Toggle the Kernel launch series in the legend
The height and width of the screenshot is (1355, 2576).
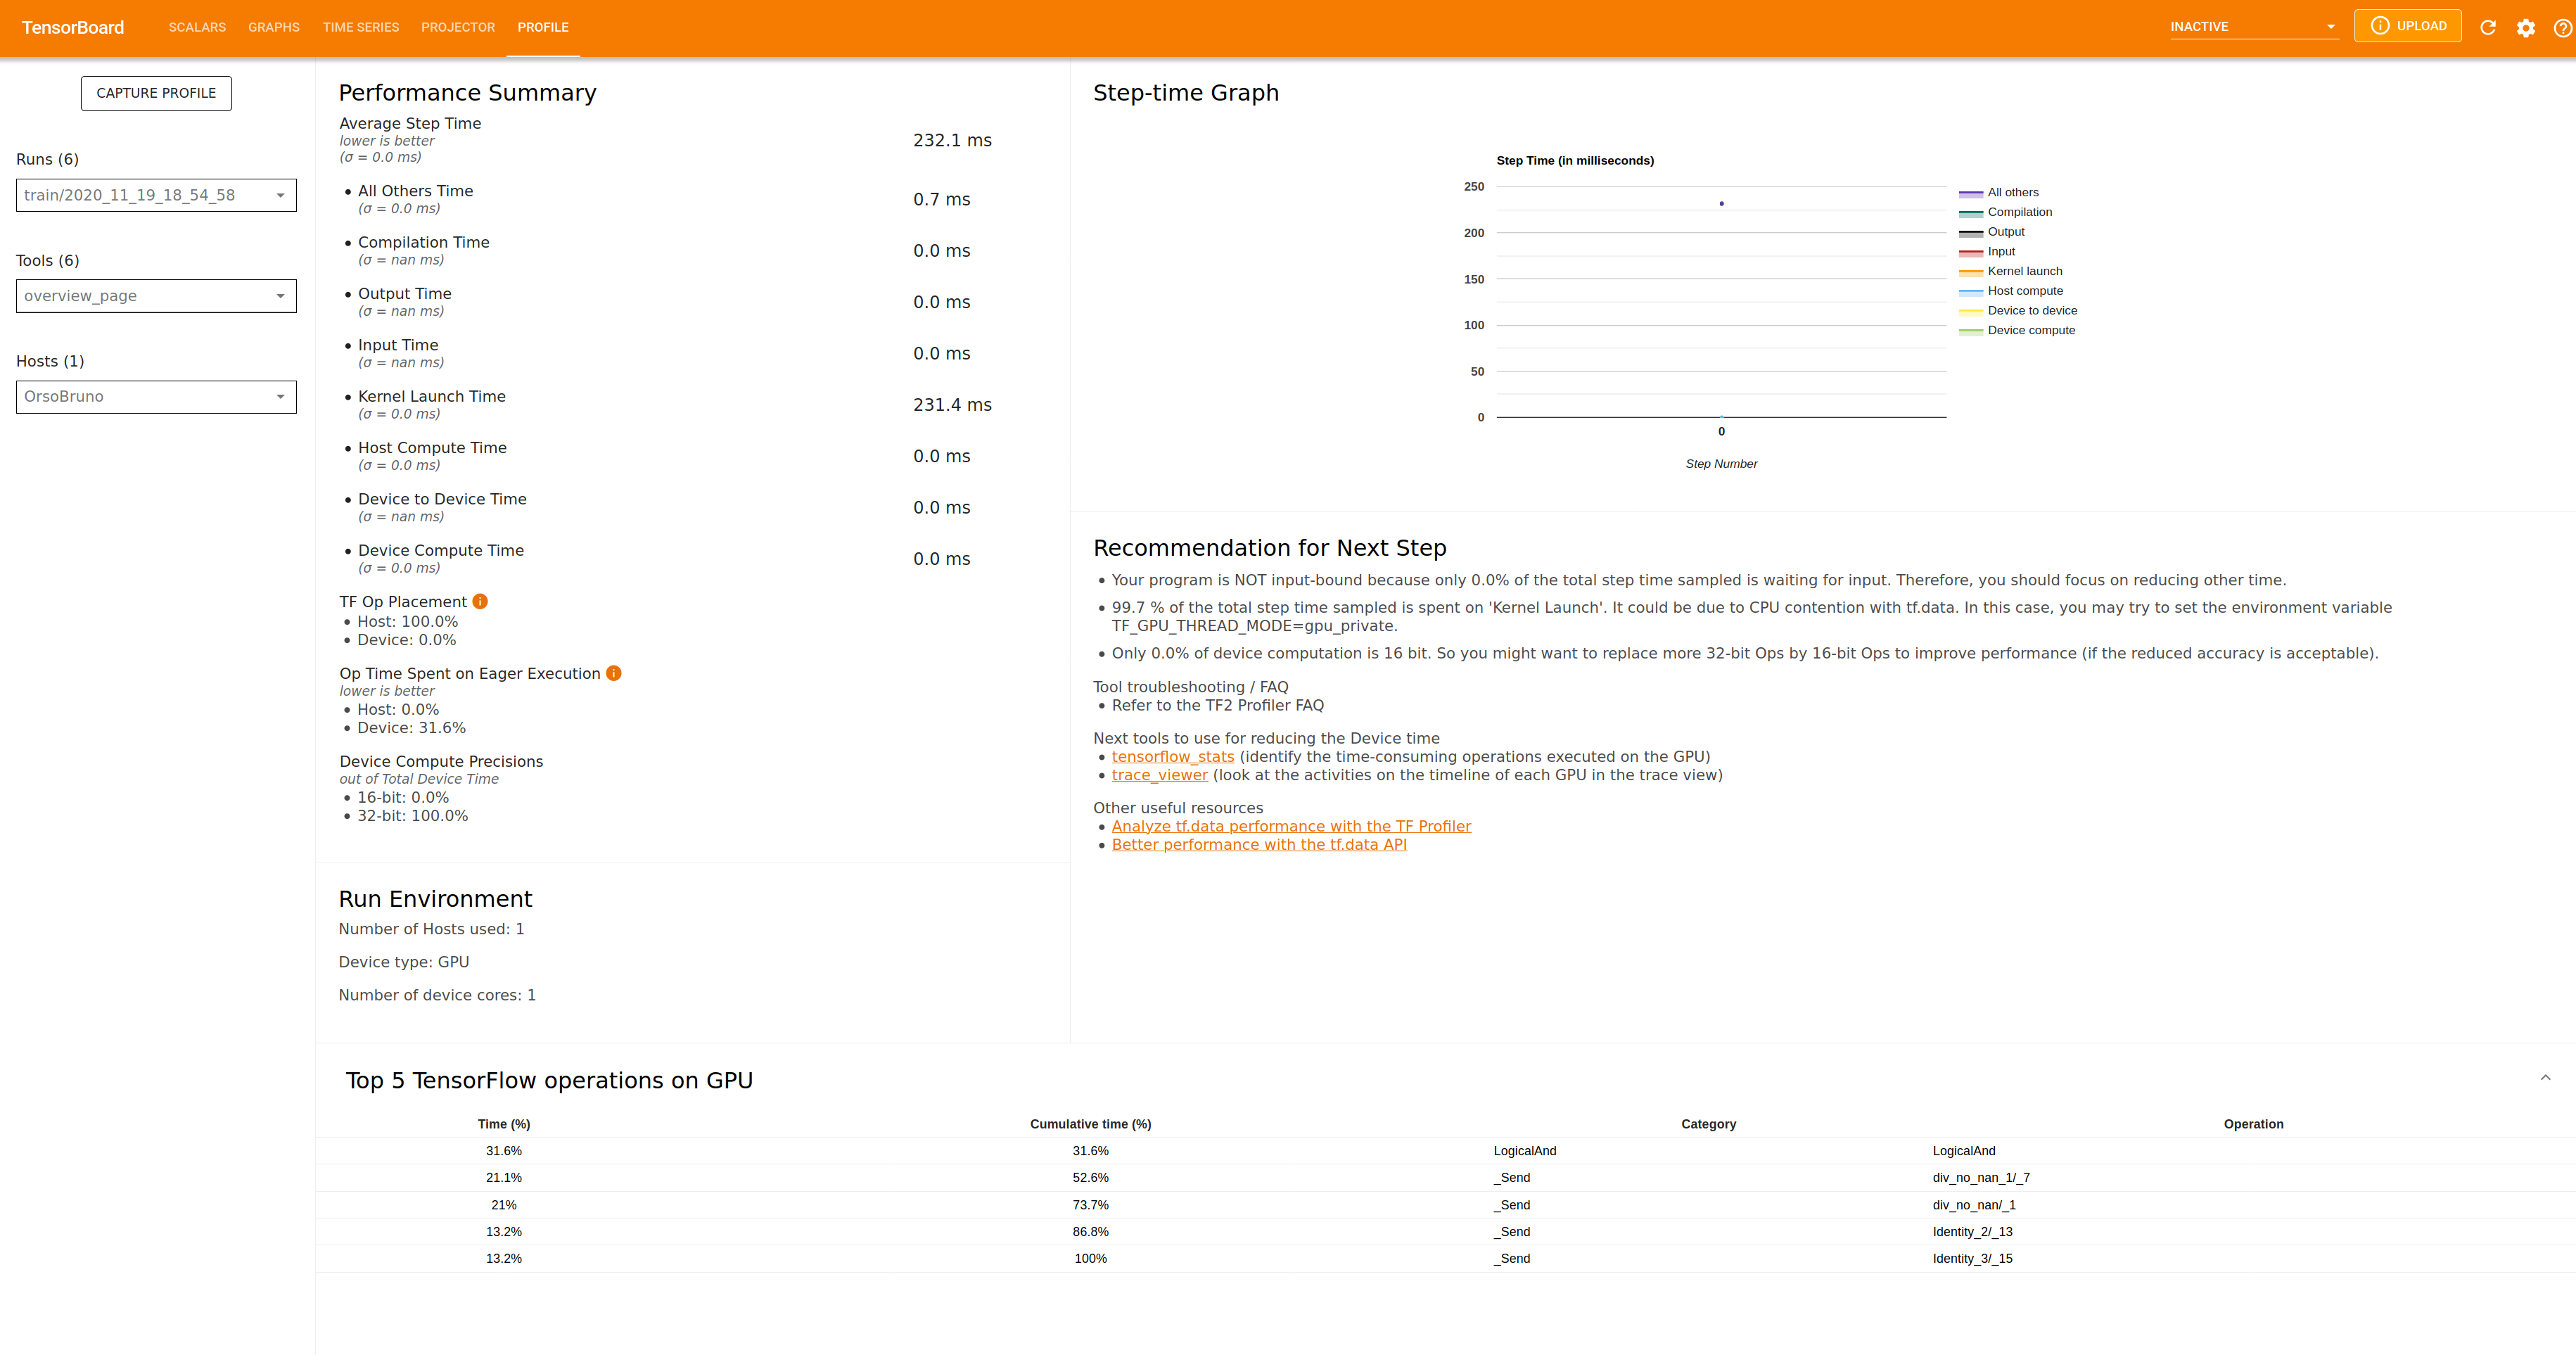tap(2024, 270)
